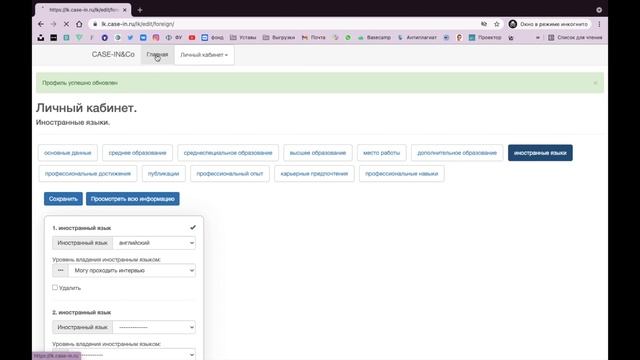Open the Проектор bookmark

click(485, 38)
